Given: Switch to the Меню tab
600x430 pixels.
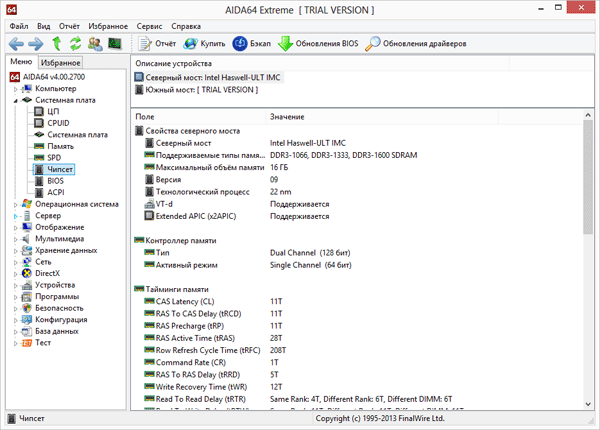Looking at the screenshot, I should click(21, 62).
